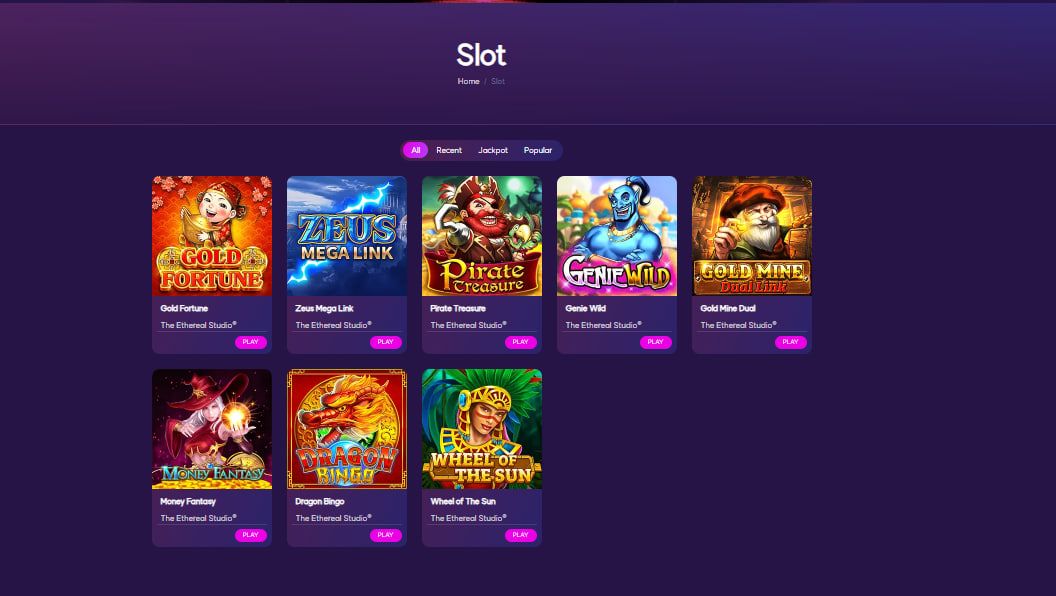1056x596 pixels.
Task: Start Genie Wild with its Play button
Action: click(655, 342)
